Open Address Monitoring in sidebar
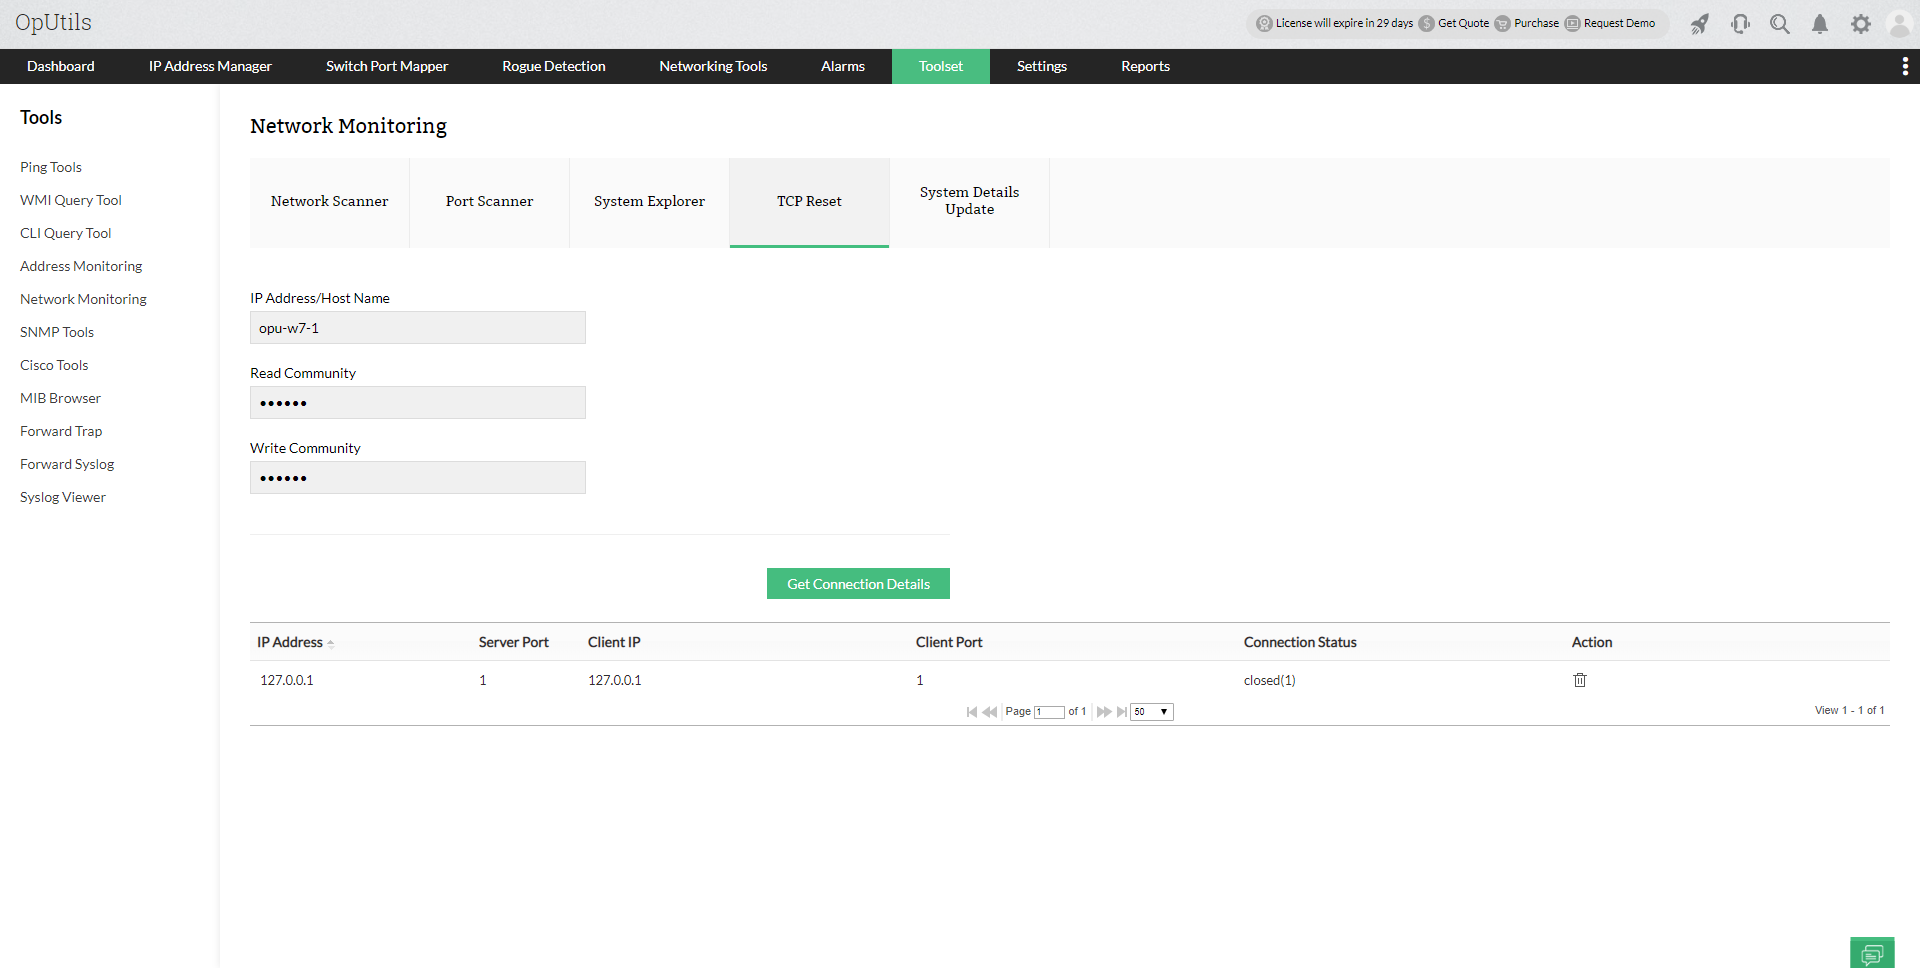Screen dimensions: 1920x968 (81, 266)
